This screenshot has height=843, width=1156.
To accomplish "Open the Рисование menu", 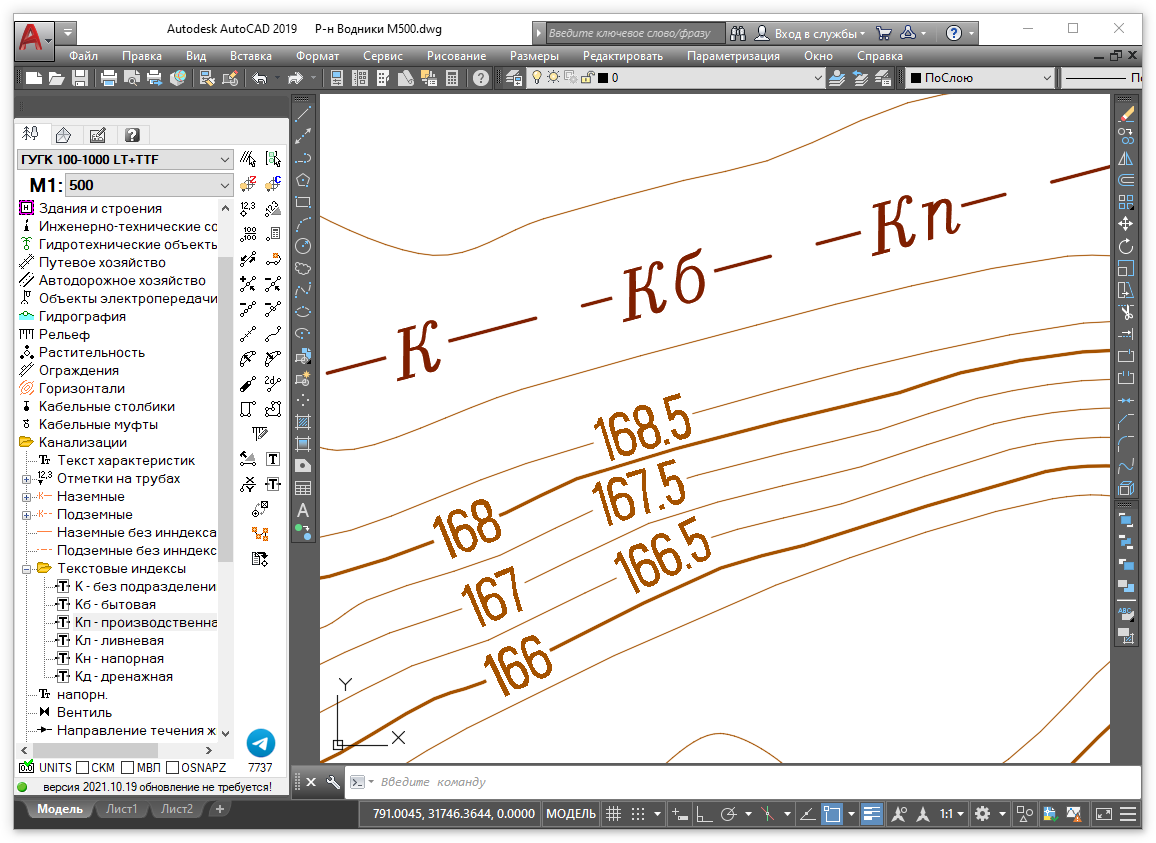I will click(456, 56).
